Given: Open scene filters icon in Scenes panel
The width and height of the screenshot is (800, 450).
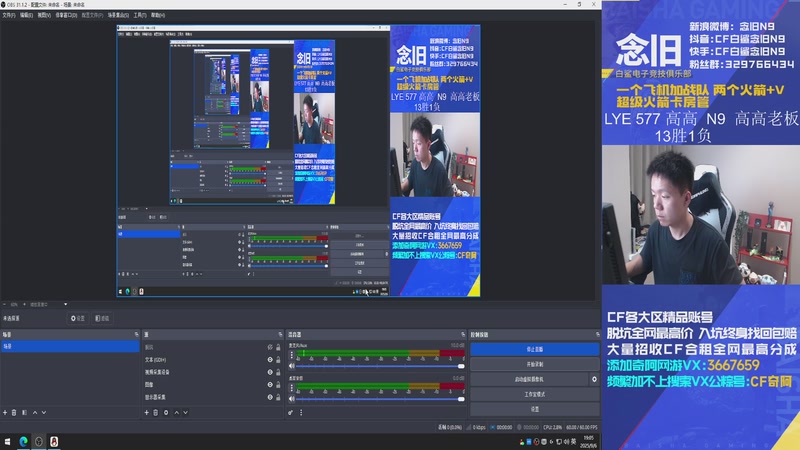Looking at the screenshot, I should [24, 412].
